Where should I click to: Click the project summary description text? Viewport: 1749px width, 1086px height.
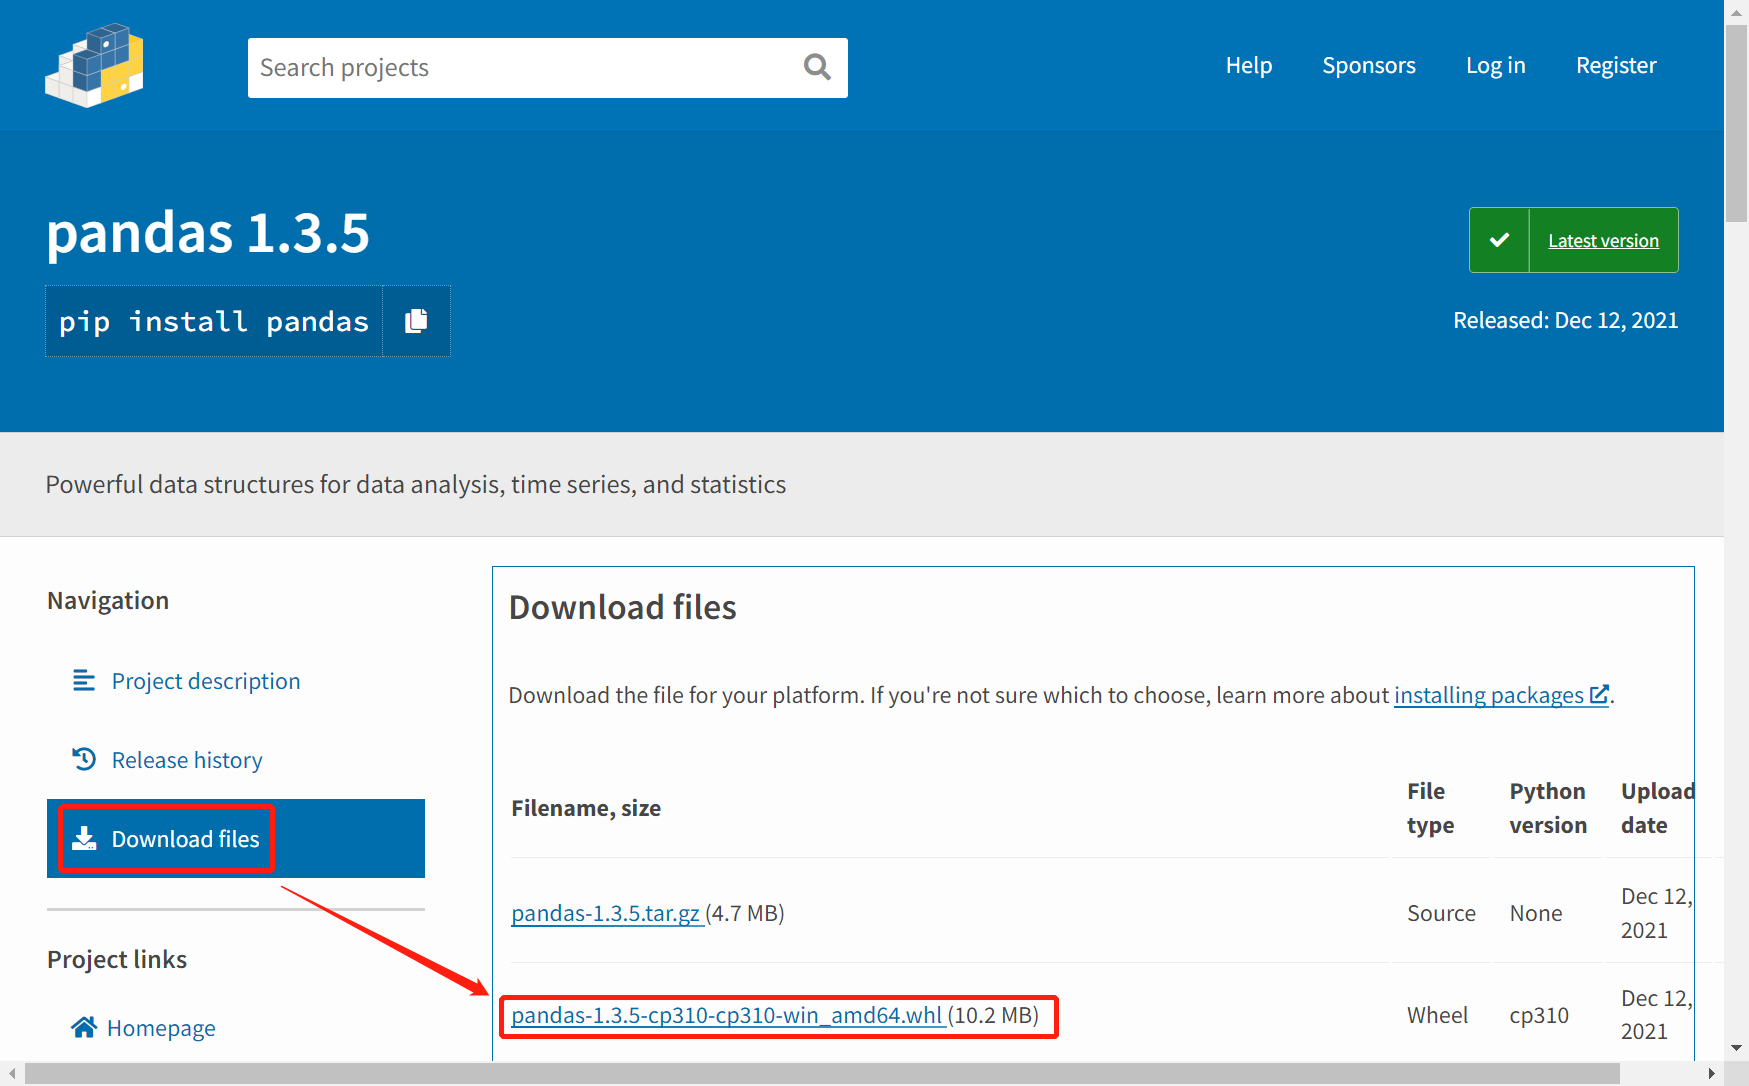[x=416, y=484]
